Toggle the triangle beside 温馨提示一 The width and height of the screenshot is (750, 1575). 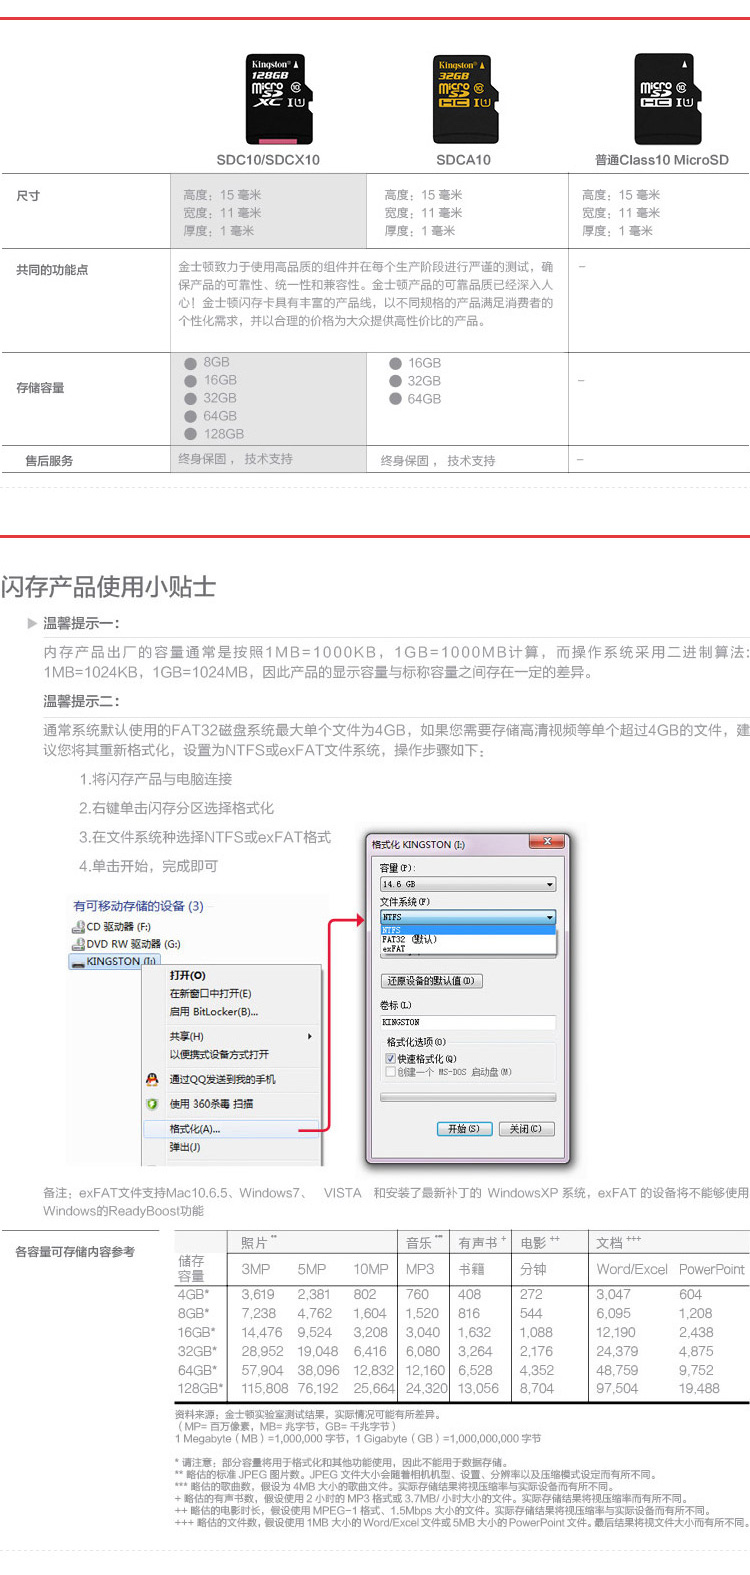pos(32,623)
